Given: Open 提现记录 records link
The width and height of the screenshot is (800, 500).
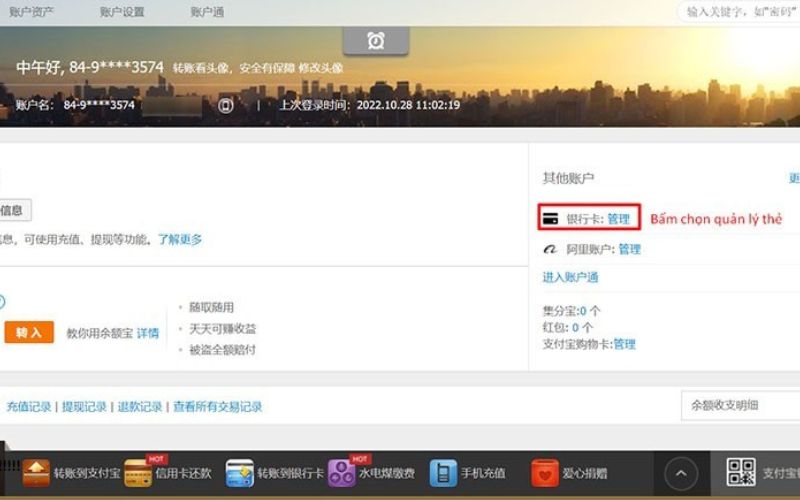Looking at the screenshot, I should click(x=84, y=407).
